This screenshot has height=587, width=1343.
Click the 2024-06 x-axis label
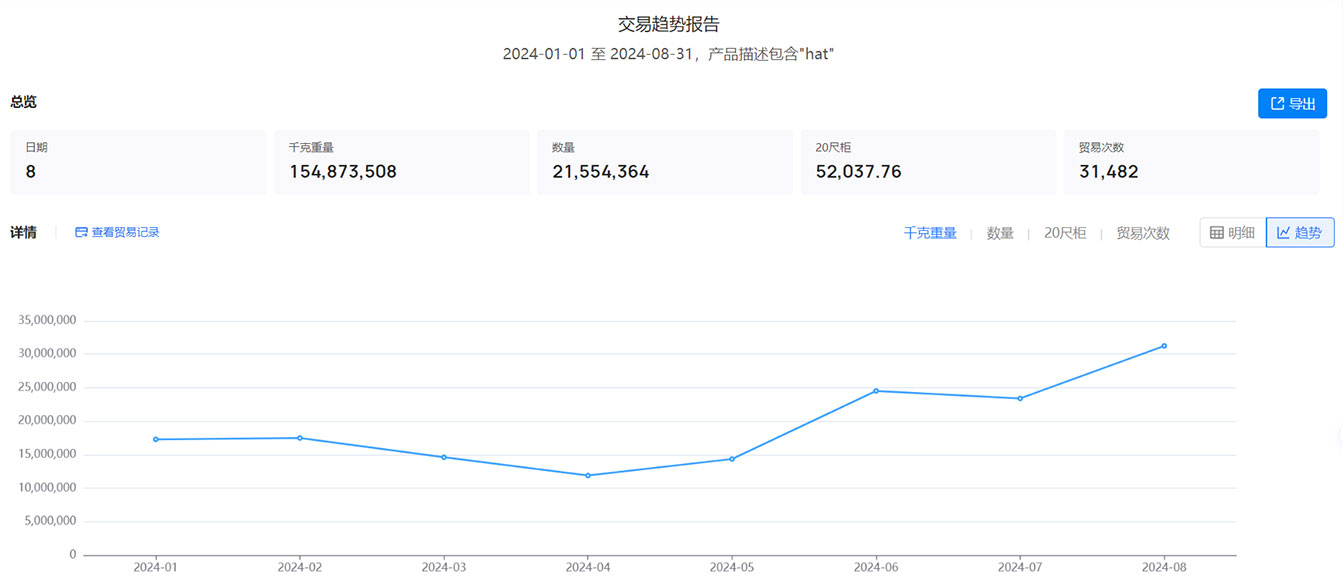pyautogui.click(x=876, y=568)
